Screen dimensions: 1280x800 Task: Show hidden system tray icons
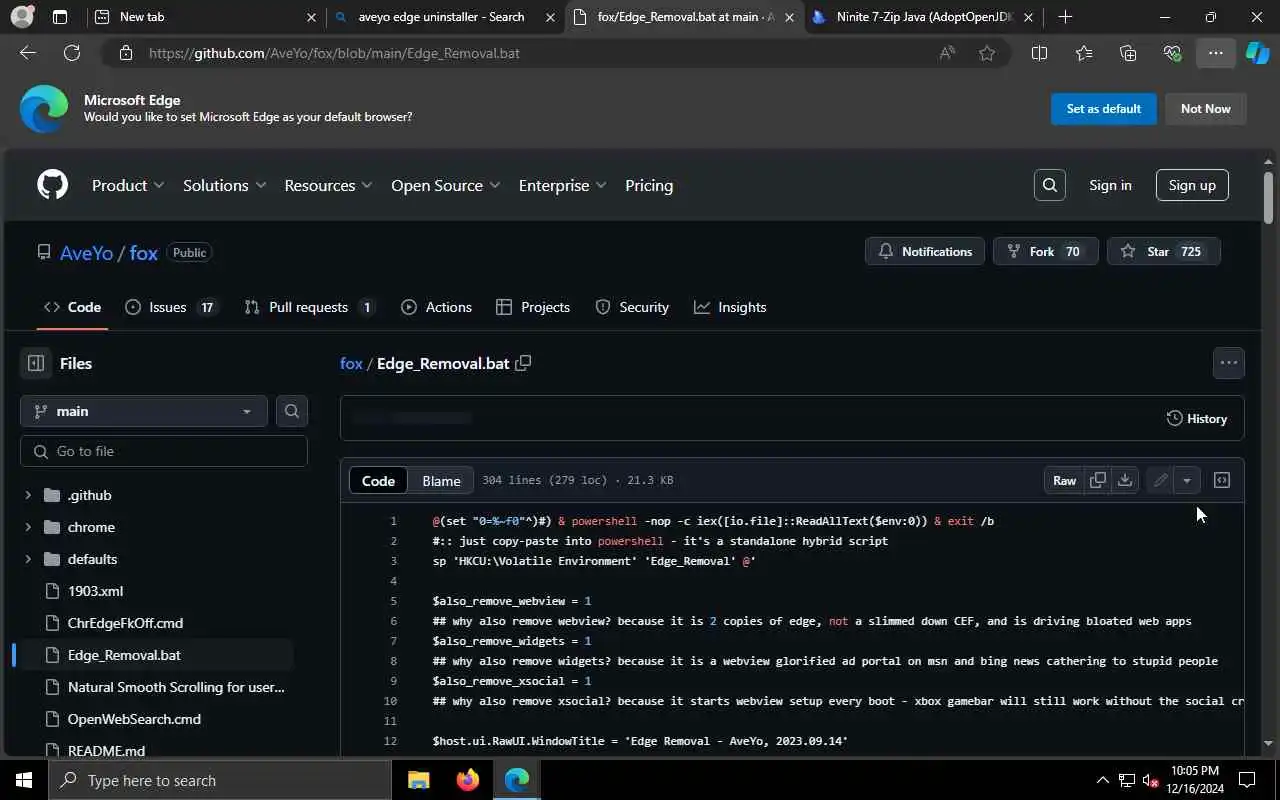[1103, 780]
